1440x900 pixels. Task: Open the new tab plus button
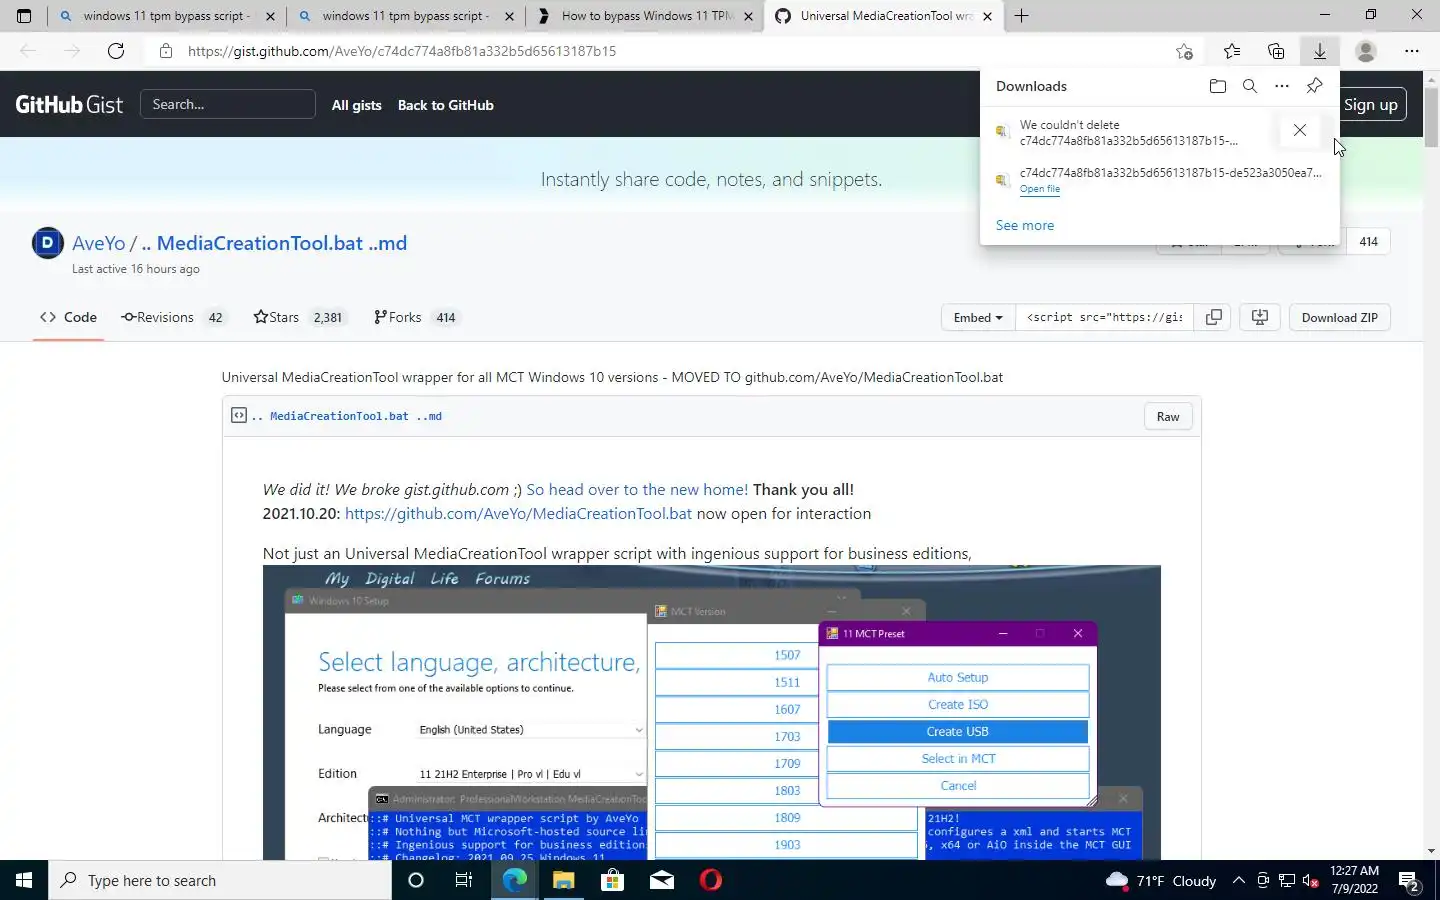(x=1021, y=16)
